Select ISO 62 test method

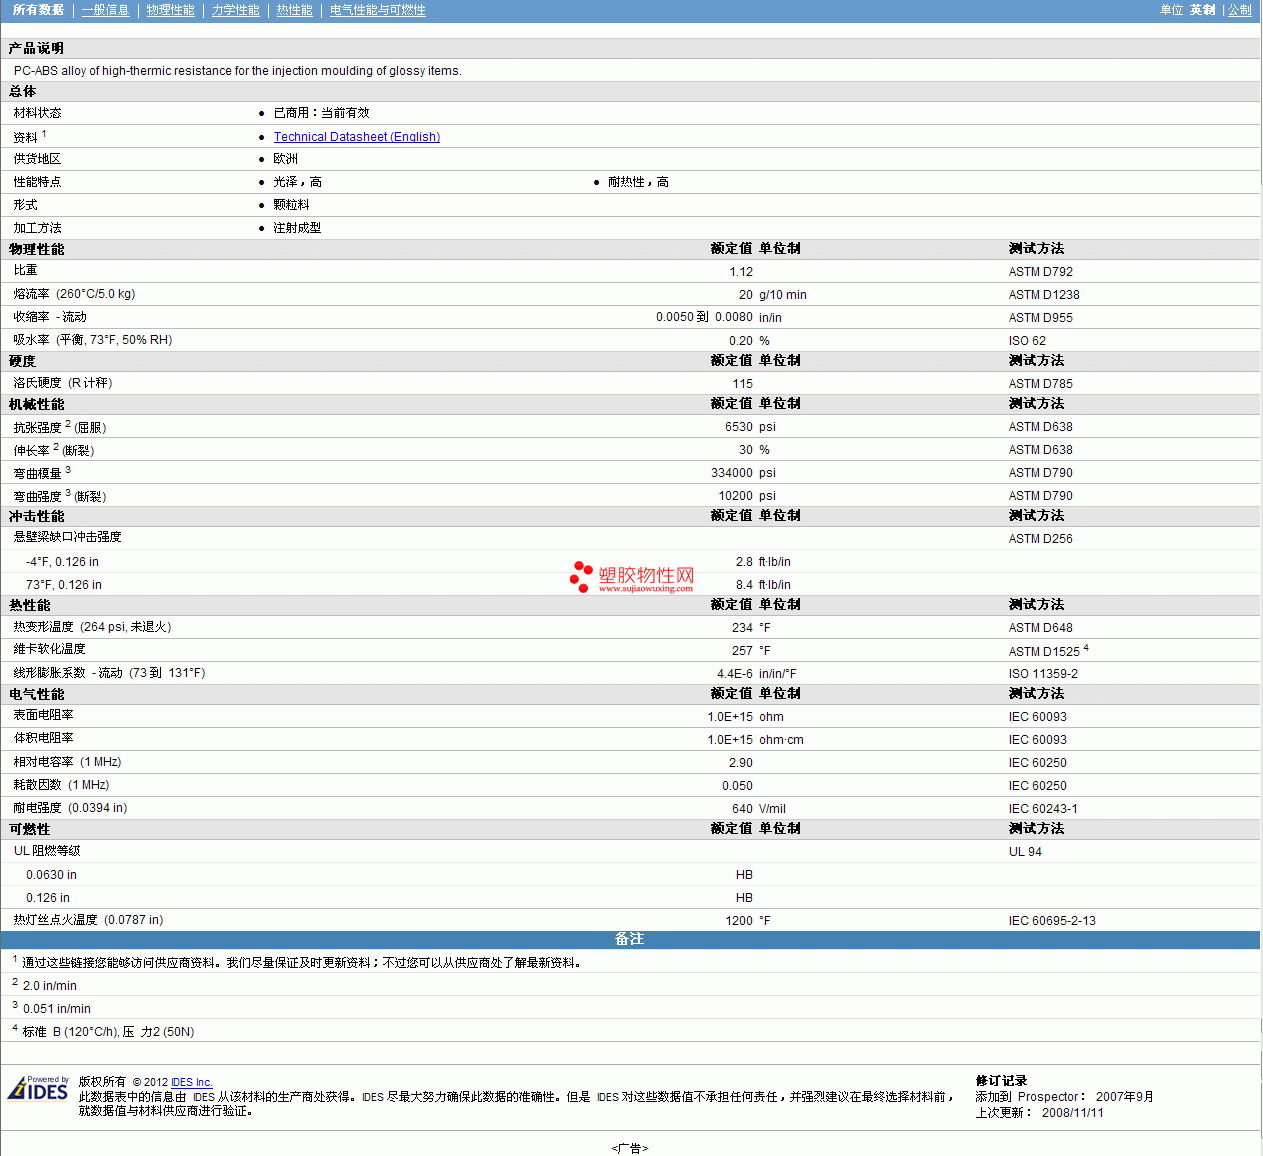[x=1027, y=341]
